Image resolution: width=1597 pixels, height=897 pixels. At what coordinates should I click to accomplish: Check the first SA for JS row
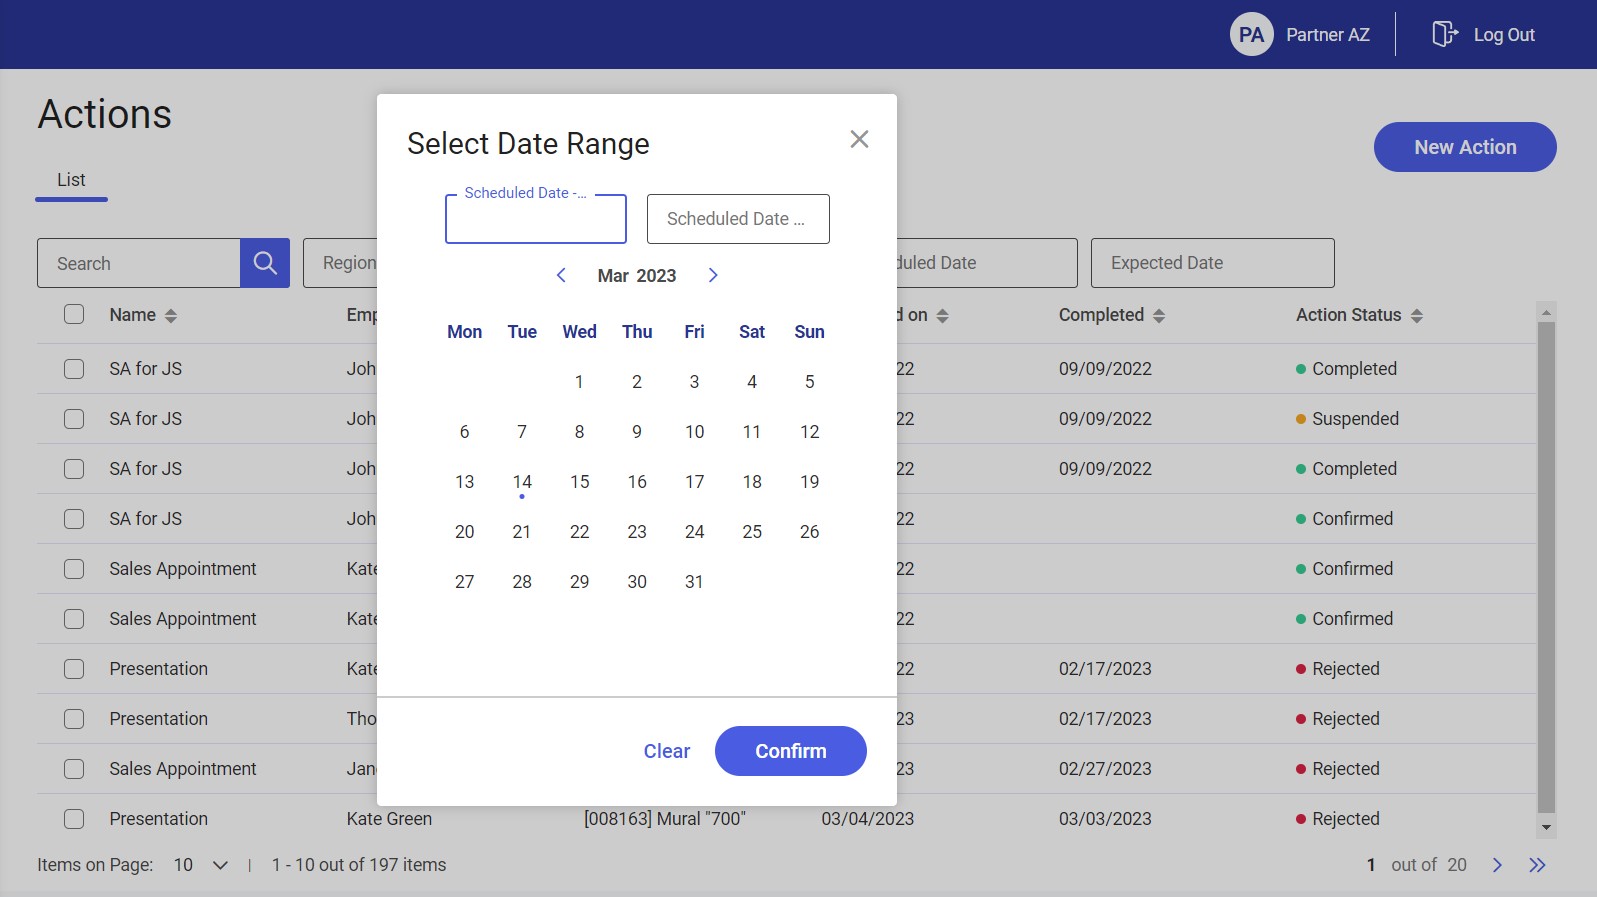tap(74, 369)
